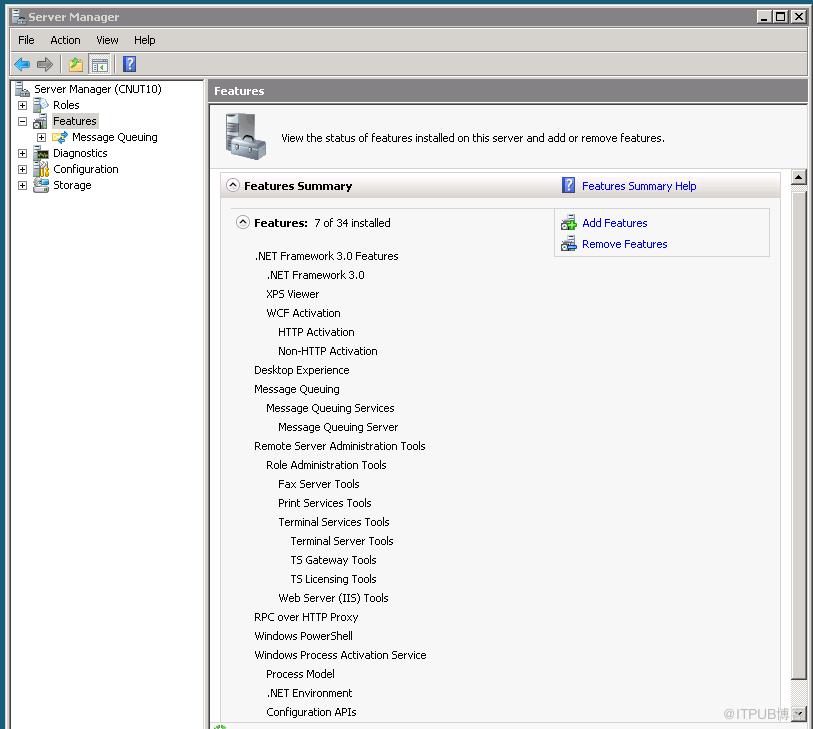The width and height of the screenshot is (813, 729).
Task: Click the Features Summary Help question icon
Action: (x=568, y=185)
